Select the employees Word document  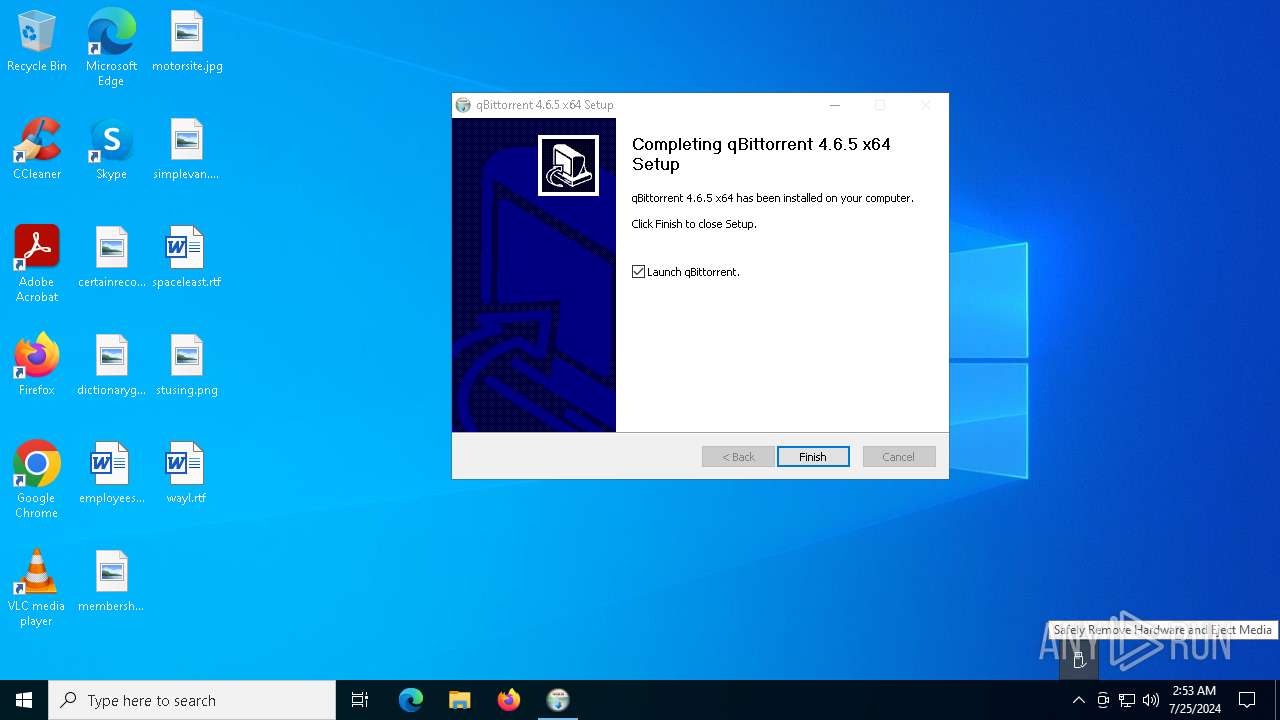point(111,474)
